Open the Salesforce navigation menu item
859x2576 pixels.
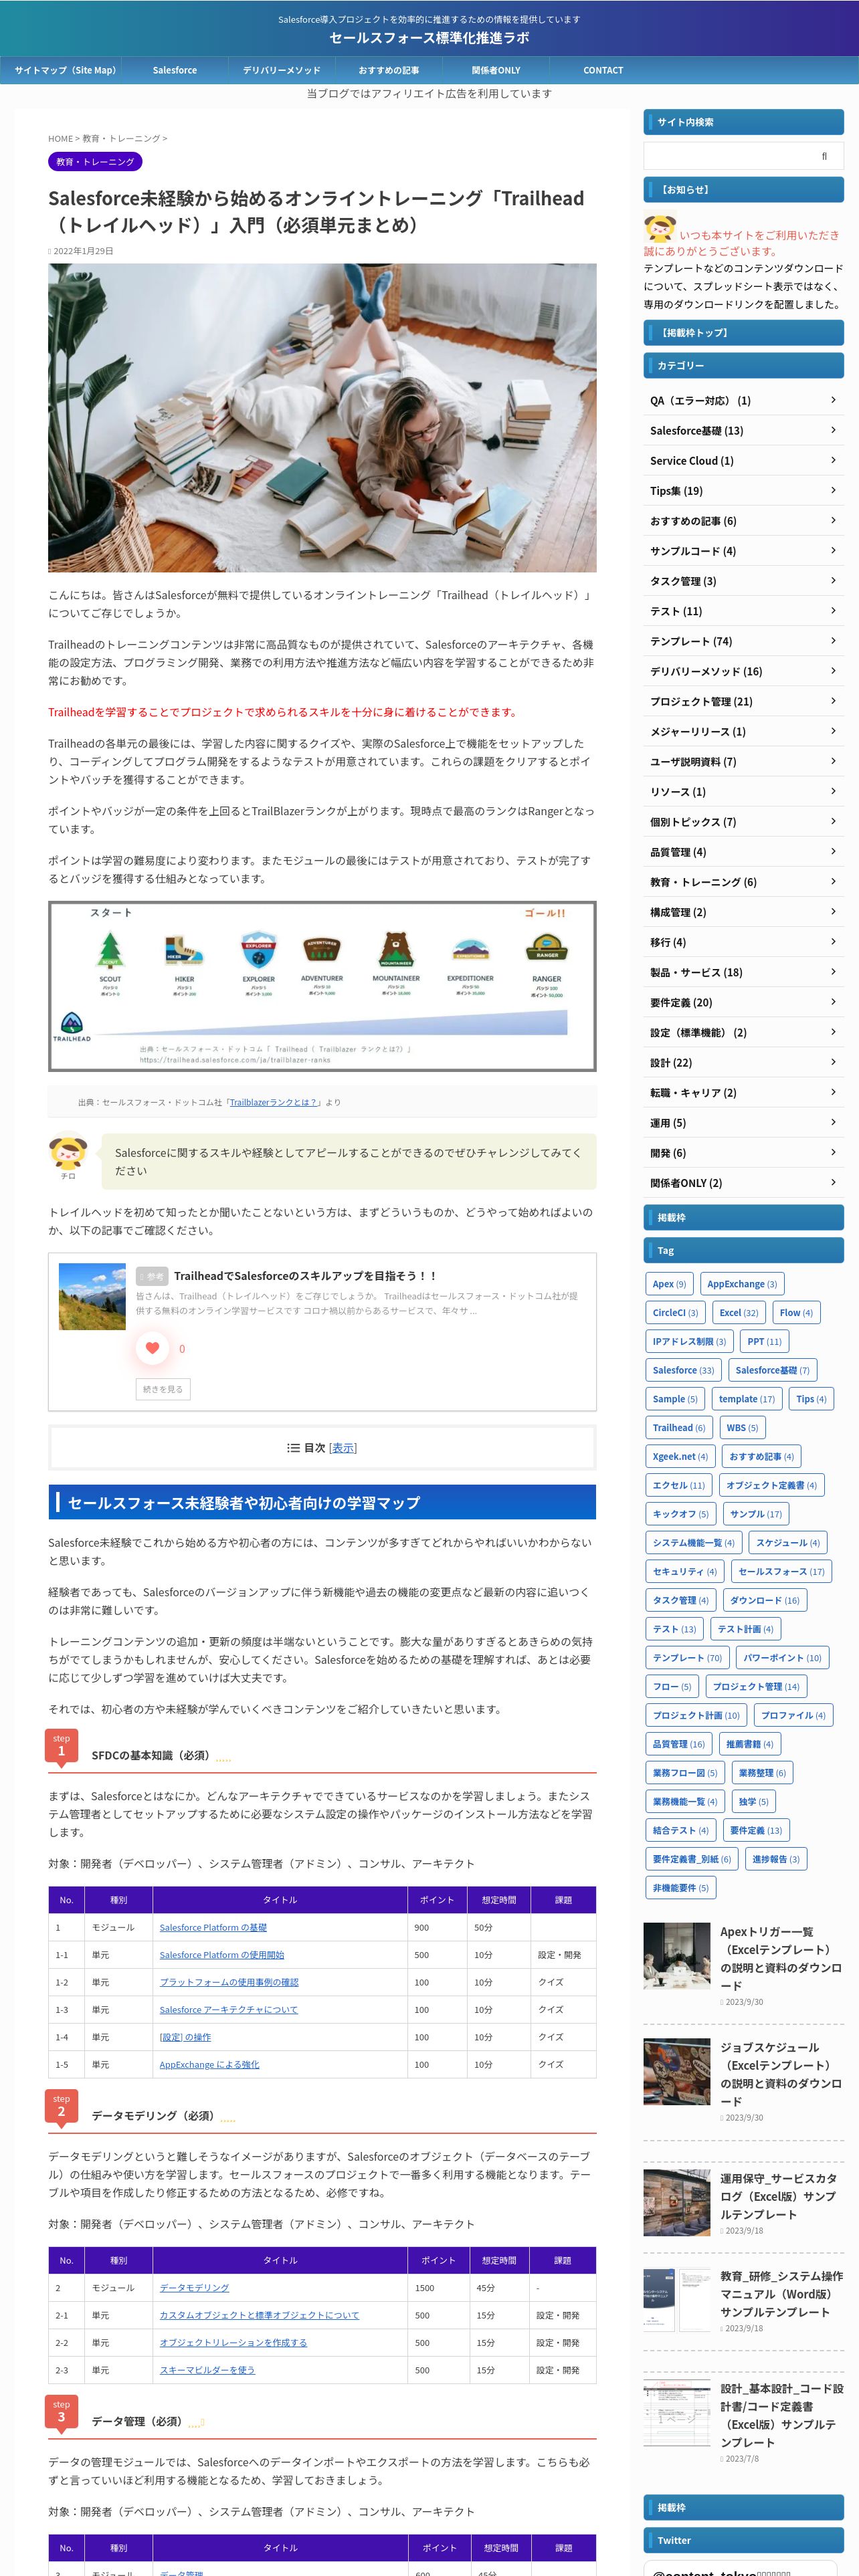click(x=175, y=70)
